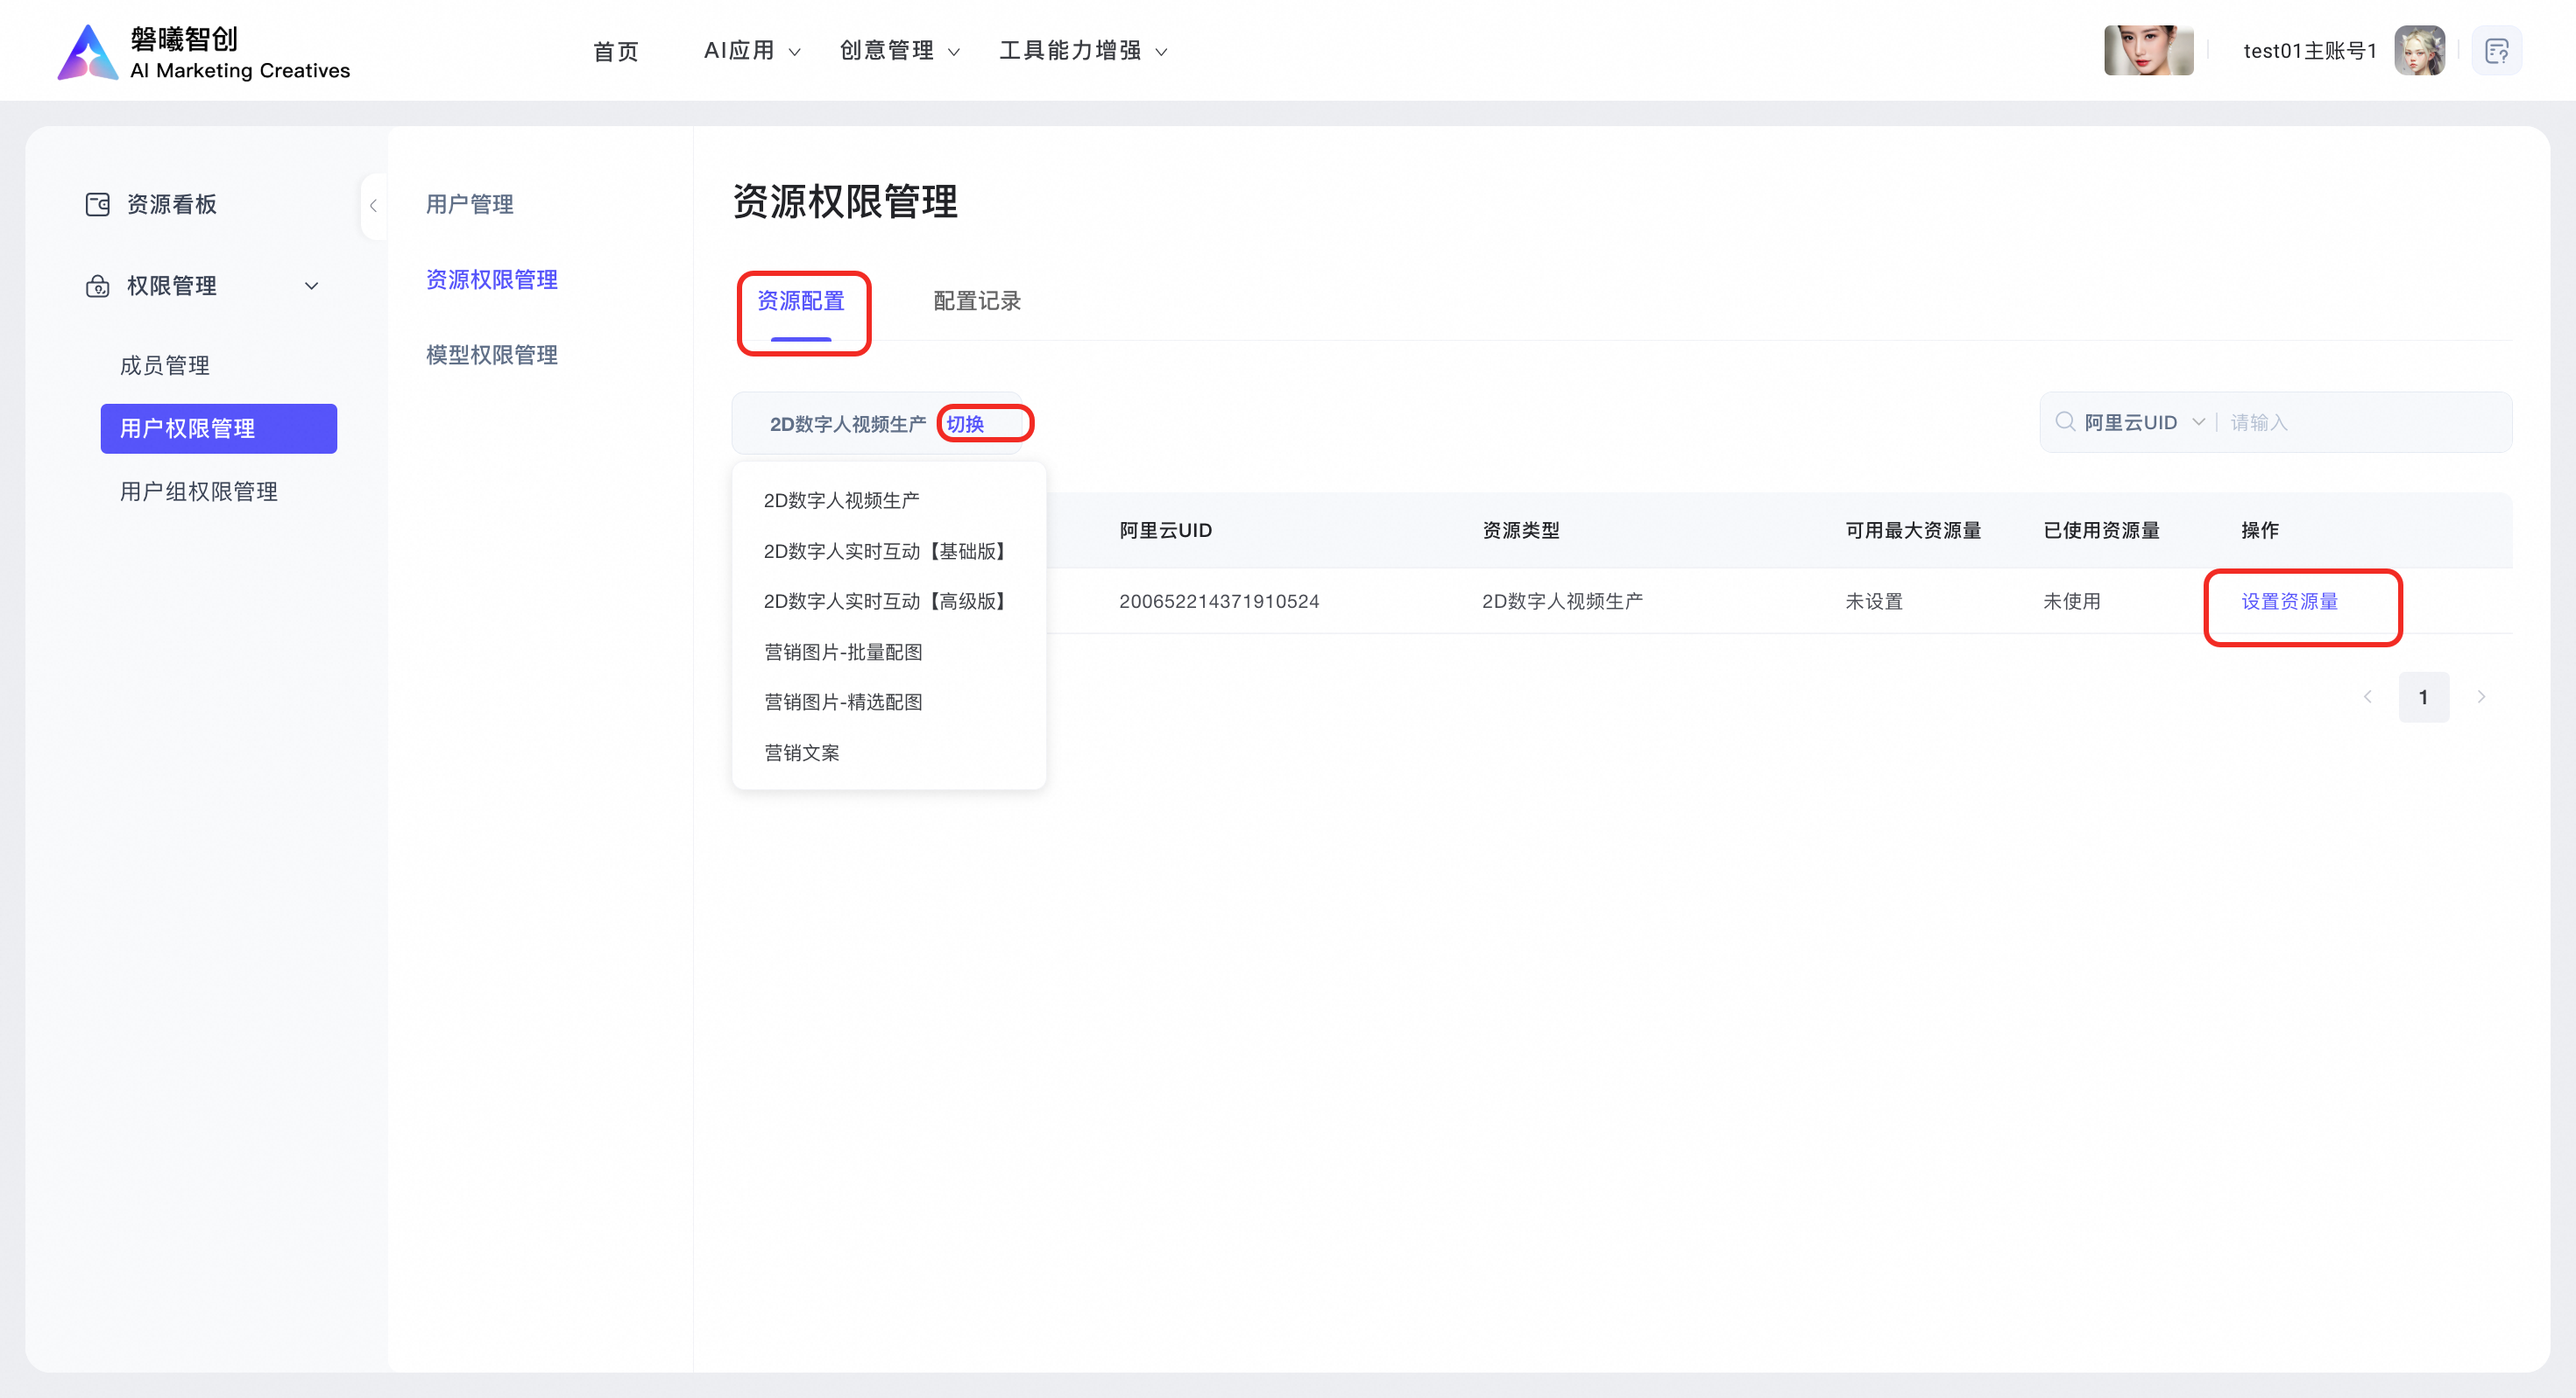
Task: Select 用户权限管理 in the sidebar
Action: (219, 429)
